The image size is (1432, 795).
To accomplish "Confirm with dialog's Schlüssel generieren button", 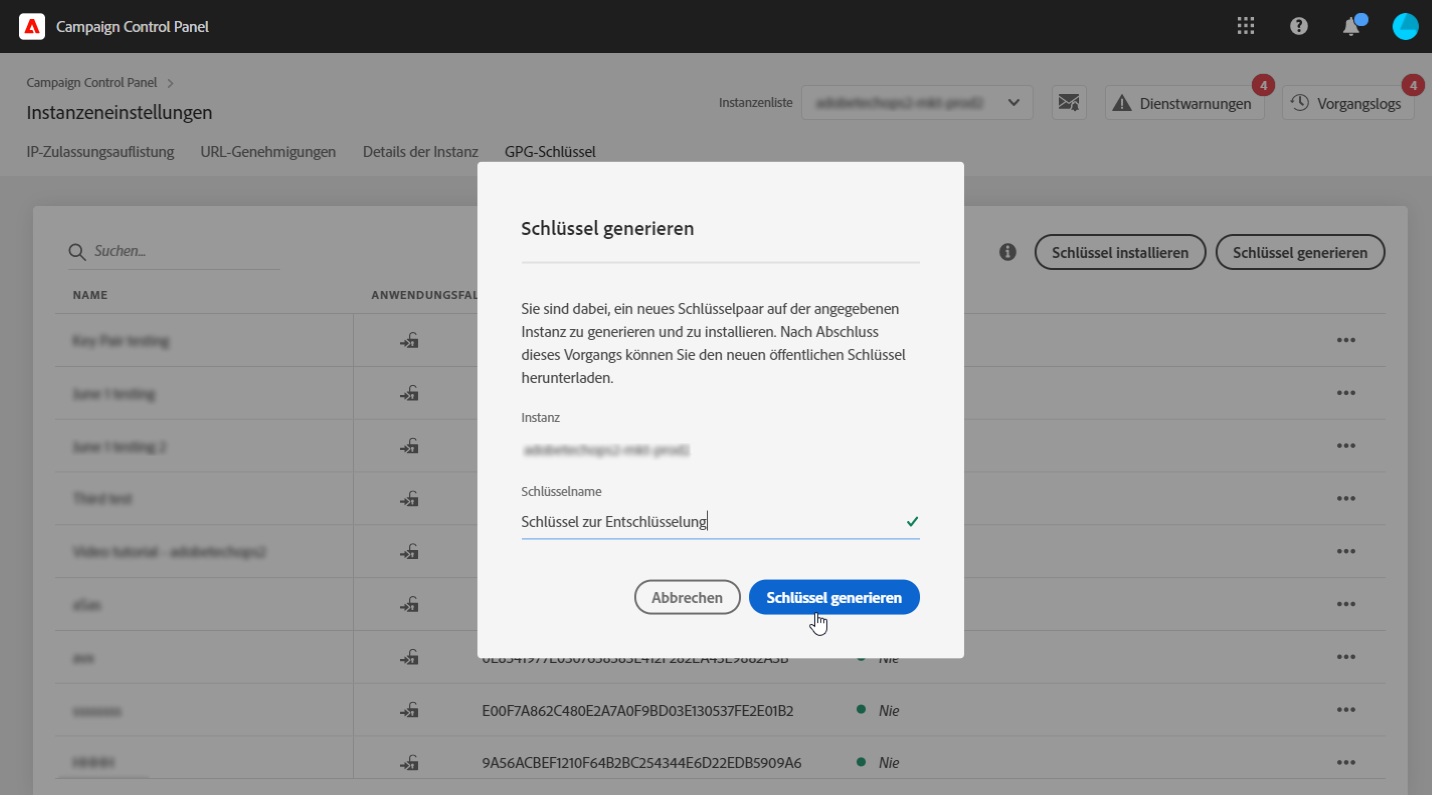I will pos(834,597).
